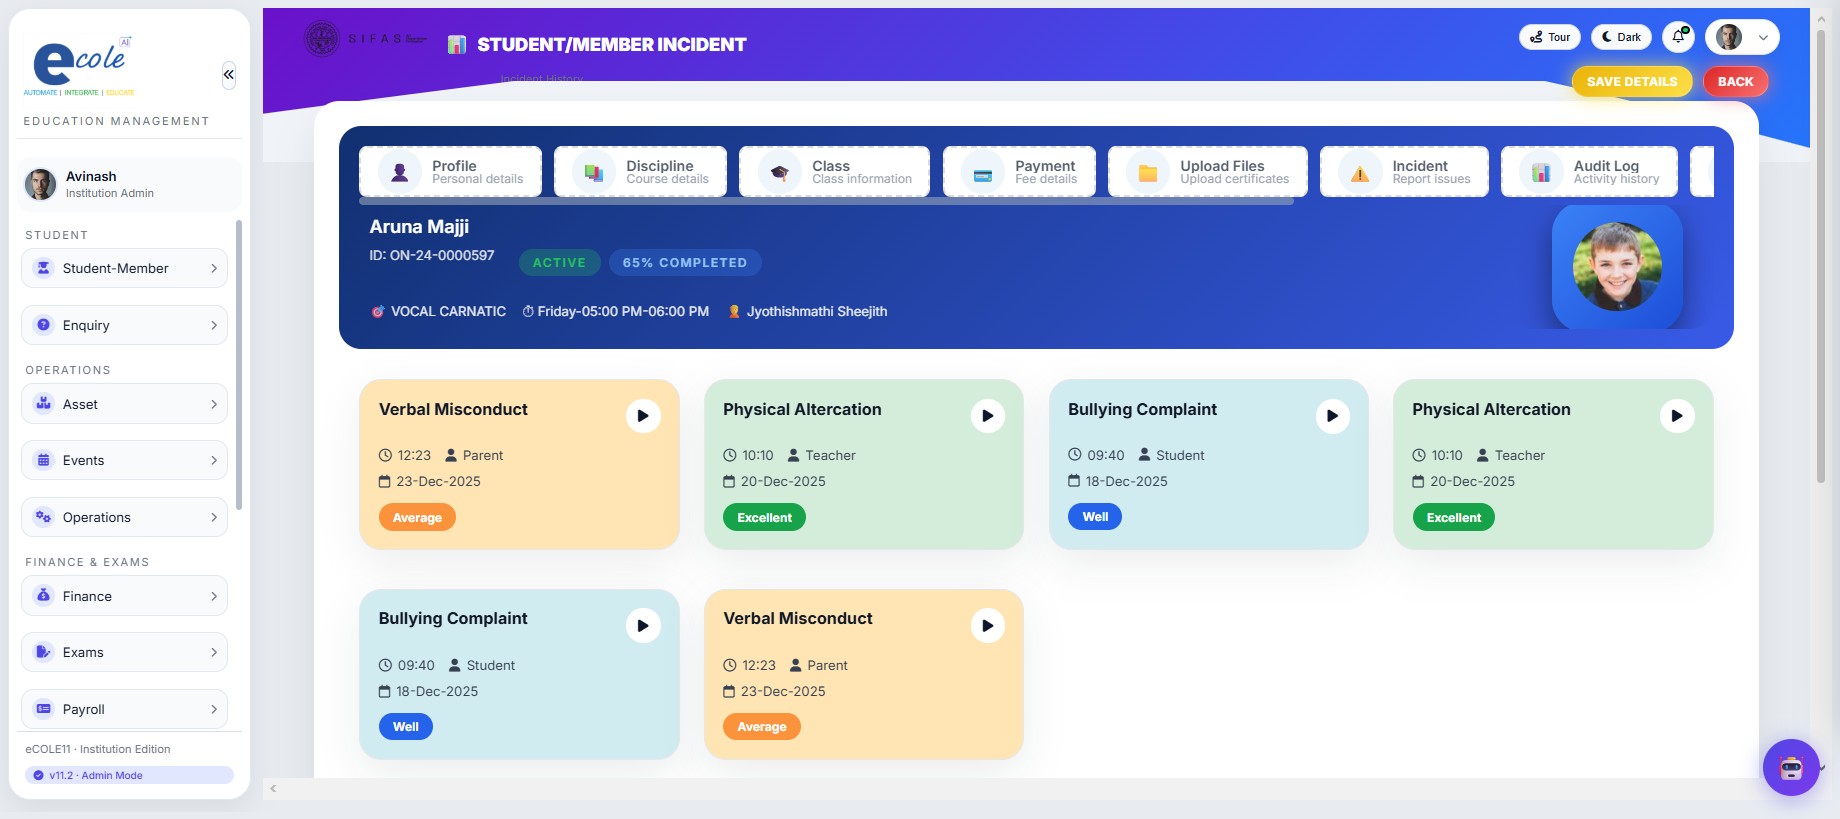Click the first card's Excellent rating badge

pos(765,518)
